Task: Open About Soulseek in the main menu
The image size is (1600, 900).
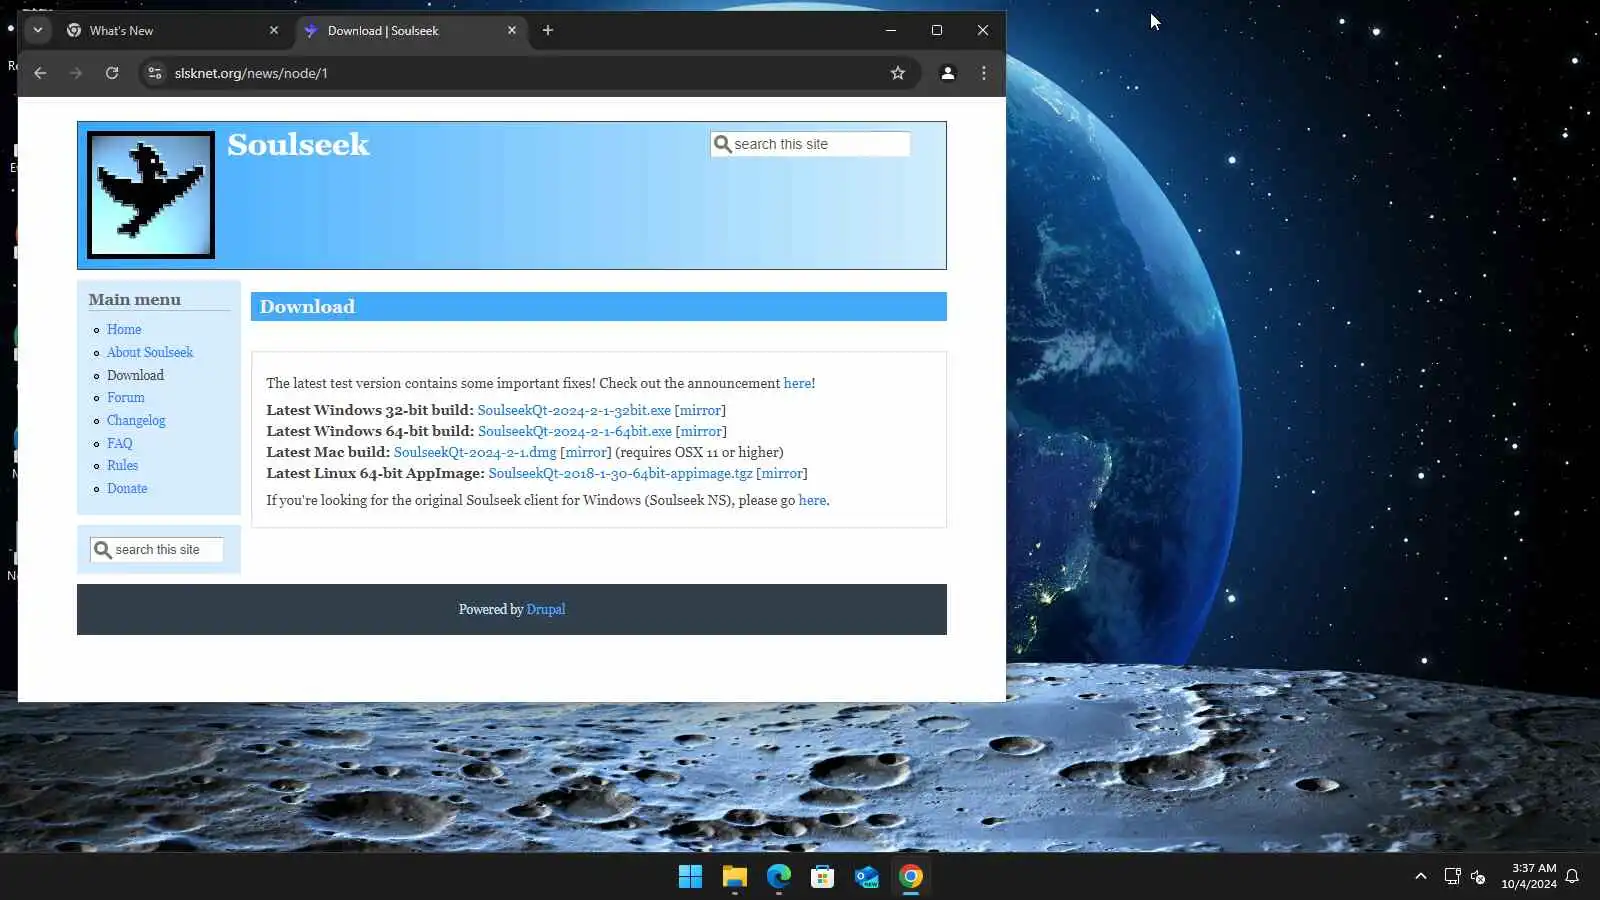Action: pyautogui.click(x=150, y=352)
